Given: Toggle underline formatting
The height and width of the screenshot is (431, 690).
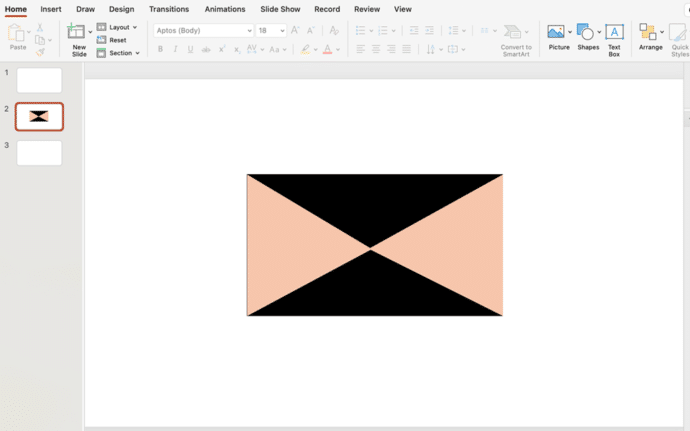Looking at the screenshot, I should [x=190, y=49].
